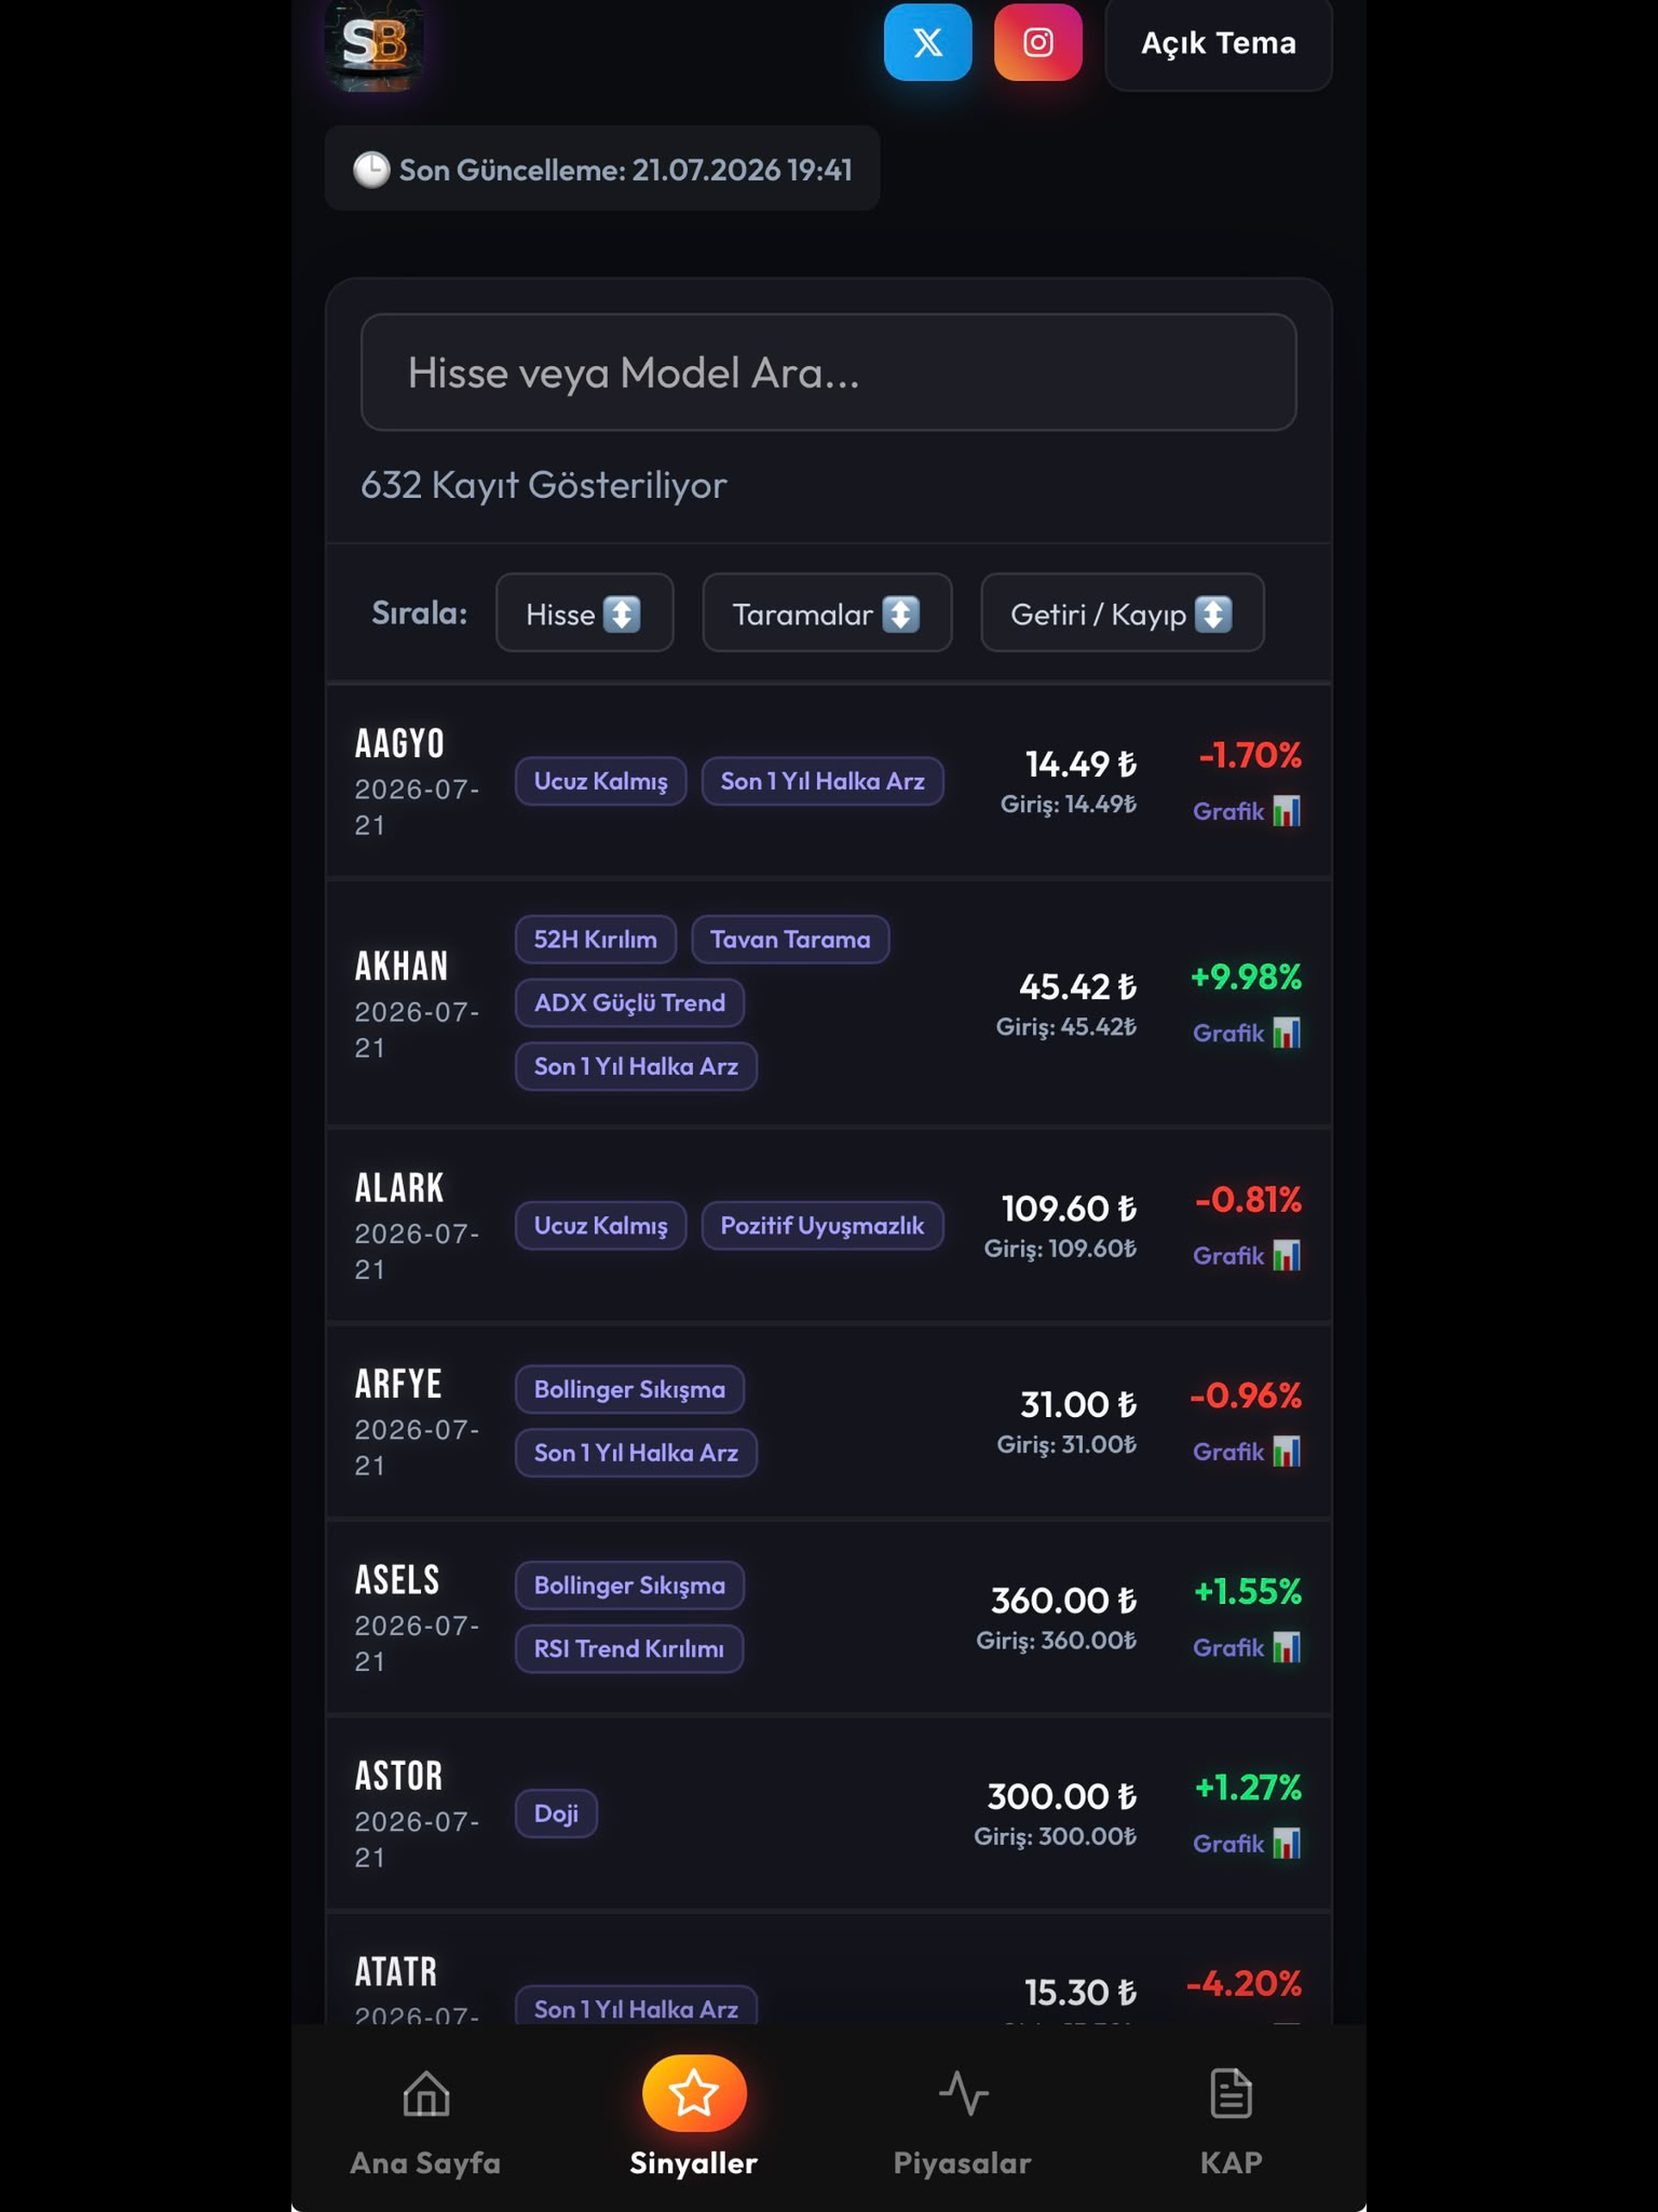Screen dimensions: 1658x2212
Task: Click the Tavan Tarama tag
Action: (790, 939)
